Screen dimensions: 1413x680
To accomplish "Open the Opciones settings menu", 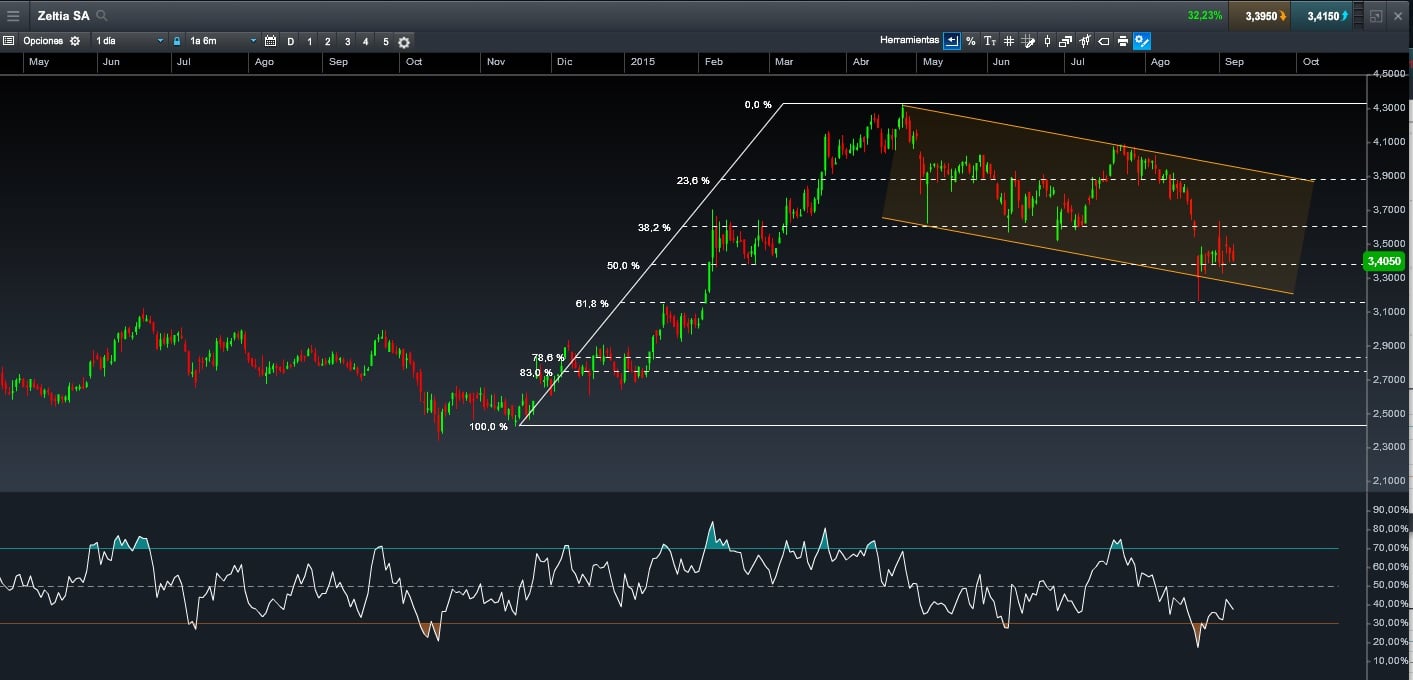I will (42, 41).
